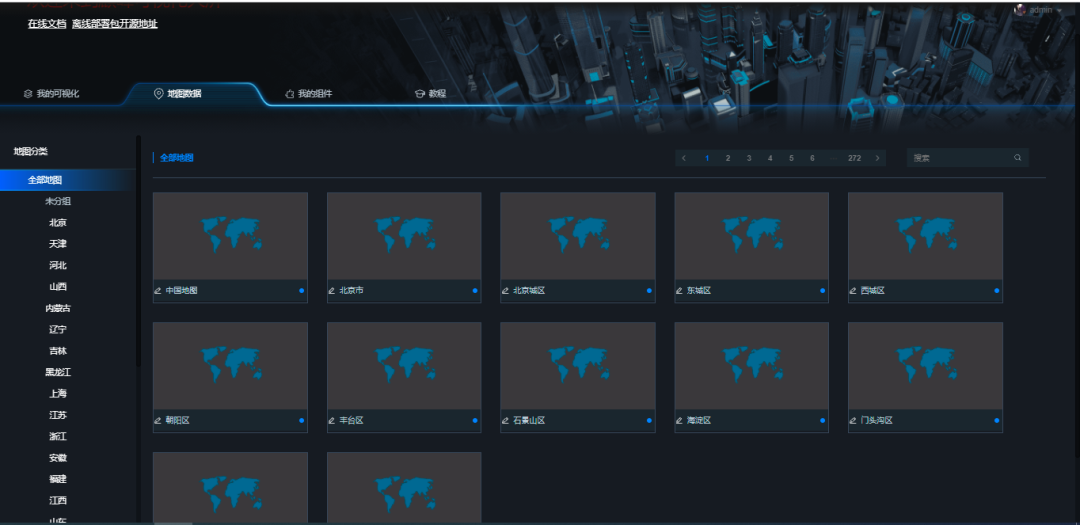Toggle the blue status dot on 丰台区
1080x525 pixels.
click(475, 421)
